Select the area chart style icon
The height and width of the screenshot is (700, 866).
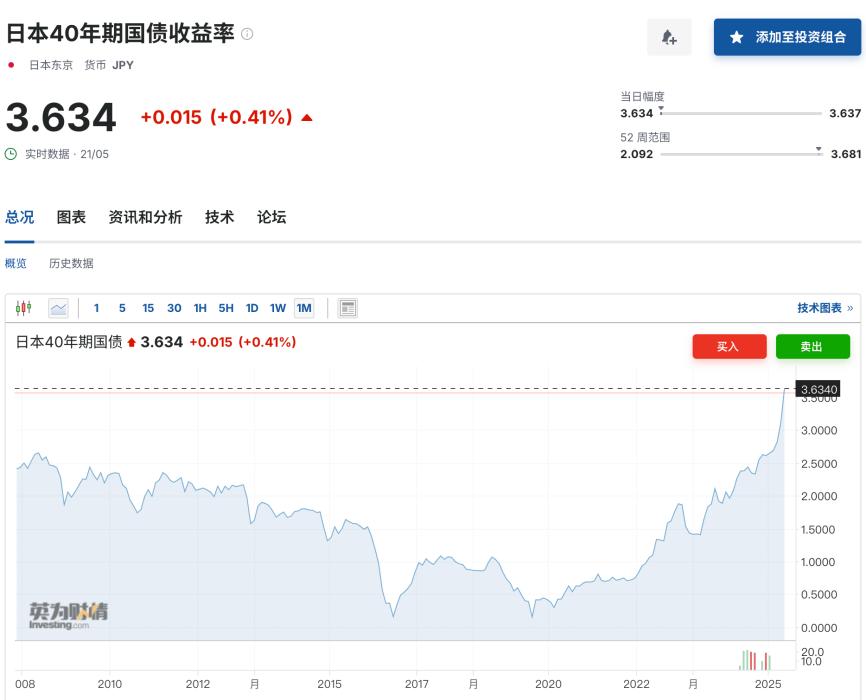[58, 309]
